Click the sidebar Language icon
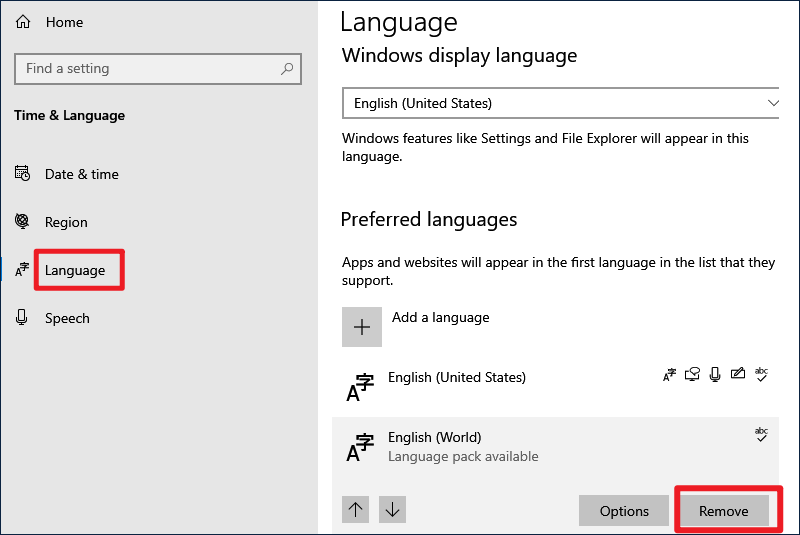The image size is (800, 535). click(22, 269)
